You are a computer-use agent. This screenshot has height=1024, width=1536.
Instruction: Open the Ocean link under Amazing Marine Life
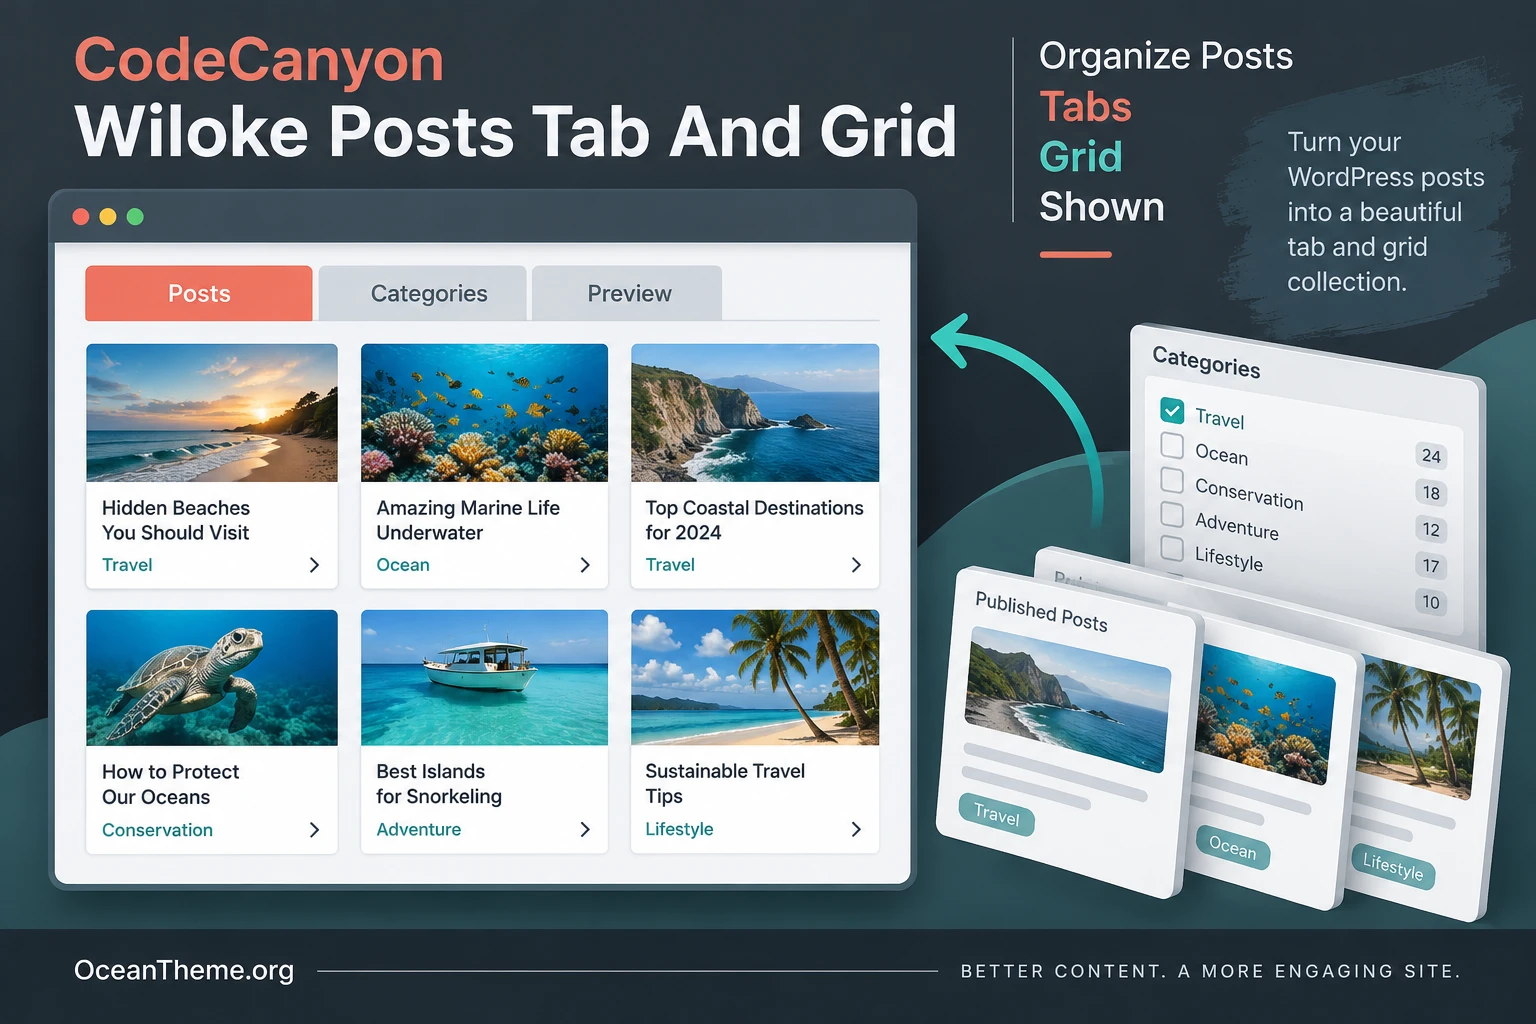coord(403,565)
